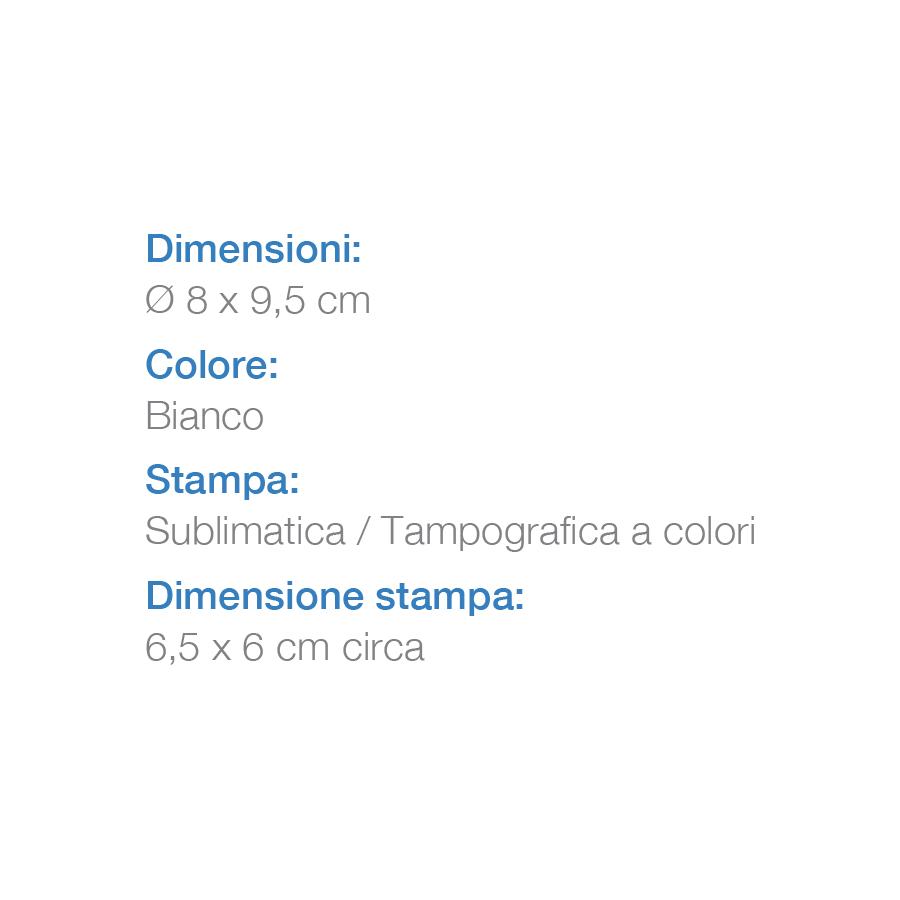Click the "x" between 6,5 and 6
The width and height of the screenshot is (900, 900).
pyautogui.click(x=220, y=649)
